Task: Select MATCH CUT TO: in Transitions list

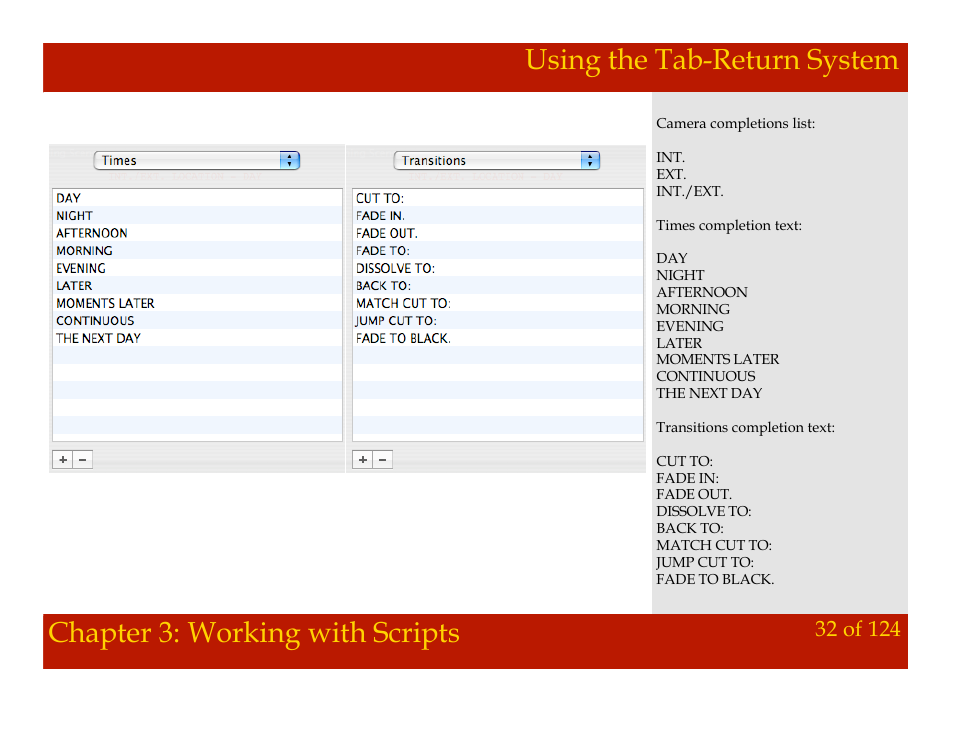Action: [498, 304]
